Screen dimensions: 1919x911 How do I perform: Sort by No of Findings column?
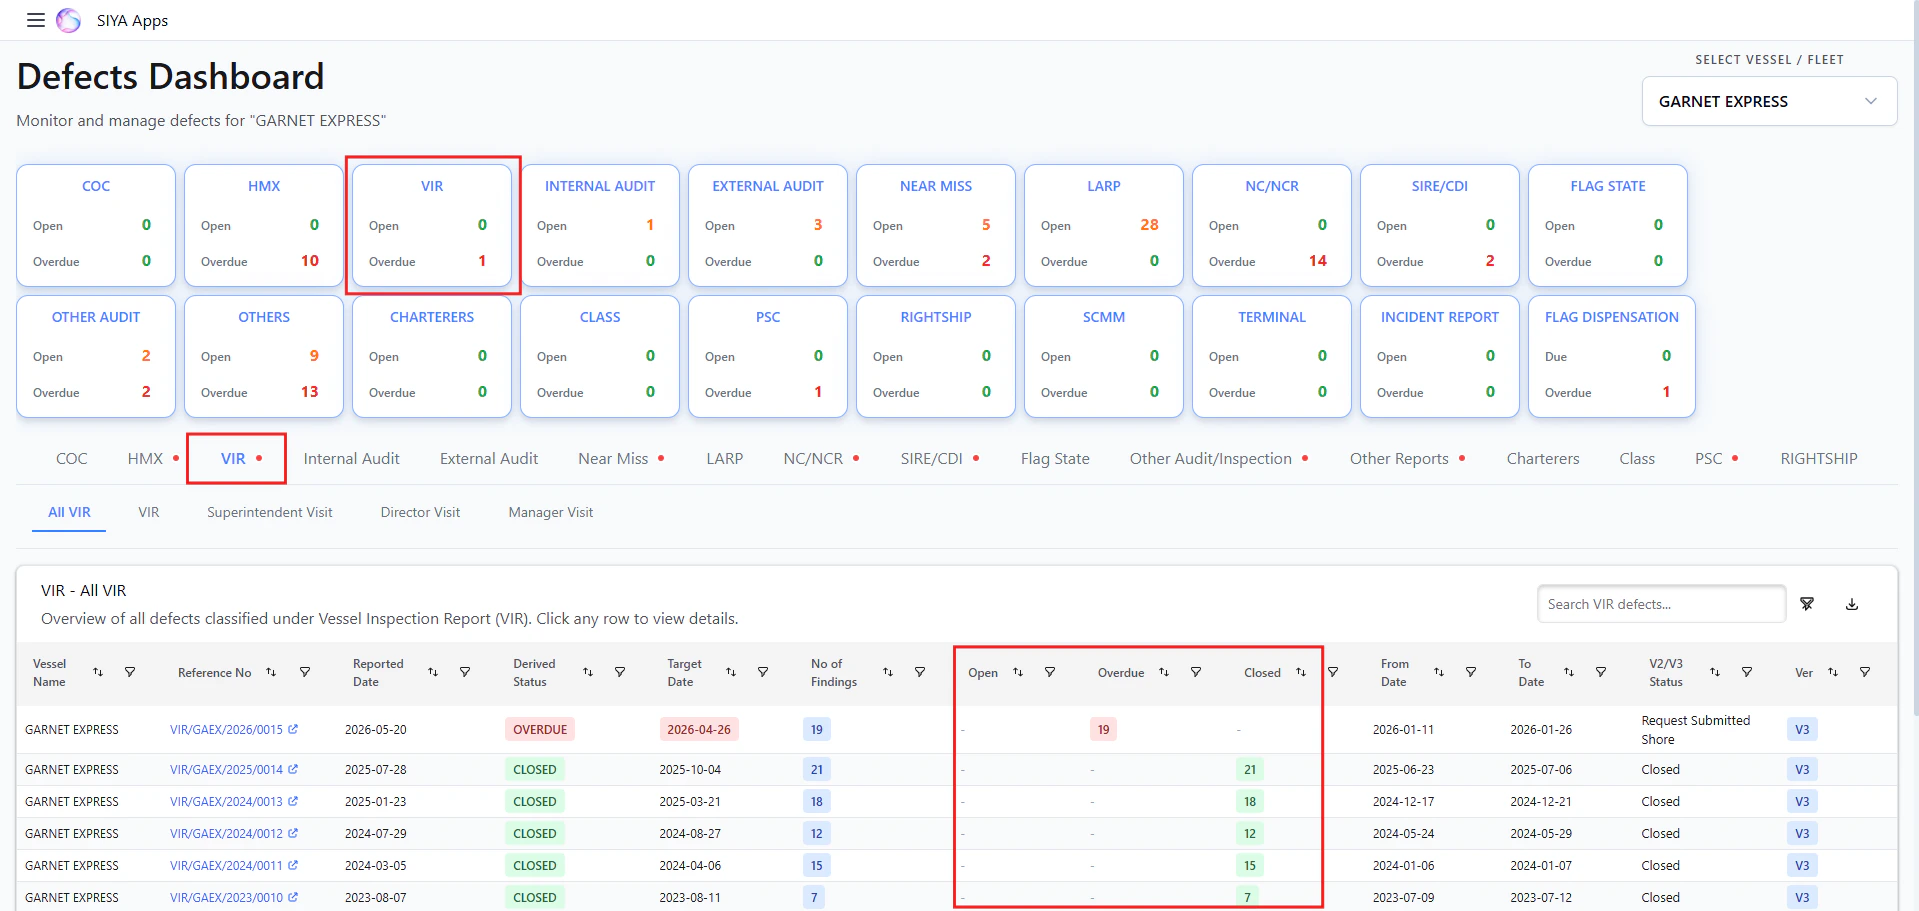coord(888,672)
